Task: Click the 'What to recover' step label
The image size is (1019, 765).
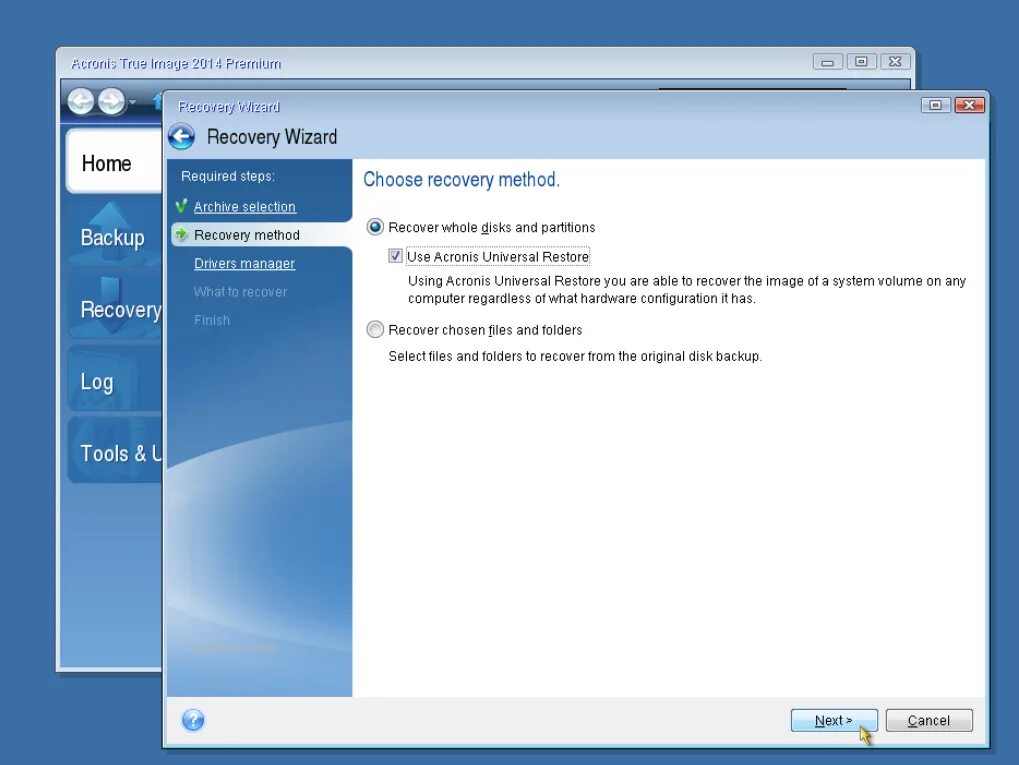Action: coord(240,292)
